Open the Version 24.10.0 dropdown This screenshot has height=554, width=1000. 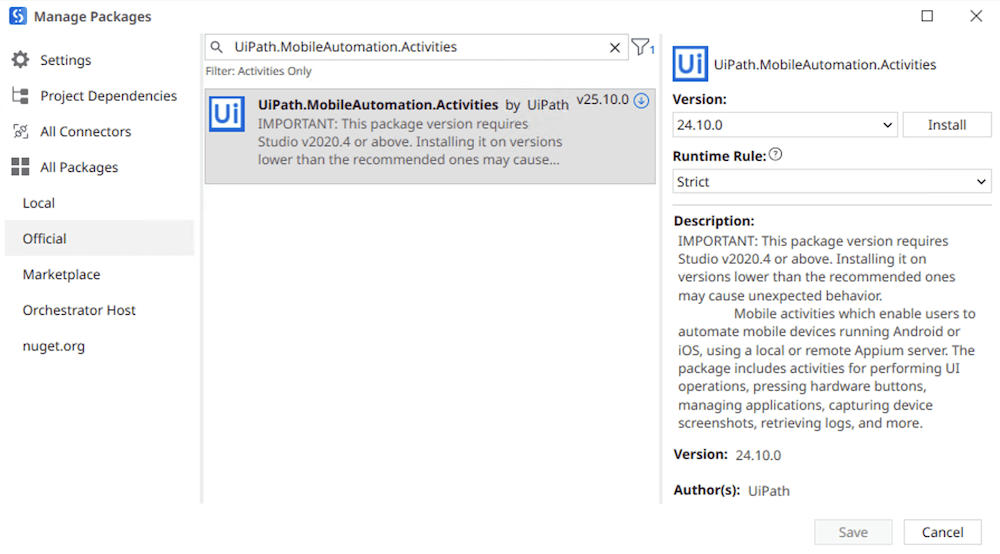(785, 125)
